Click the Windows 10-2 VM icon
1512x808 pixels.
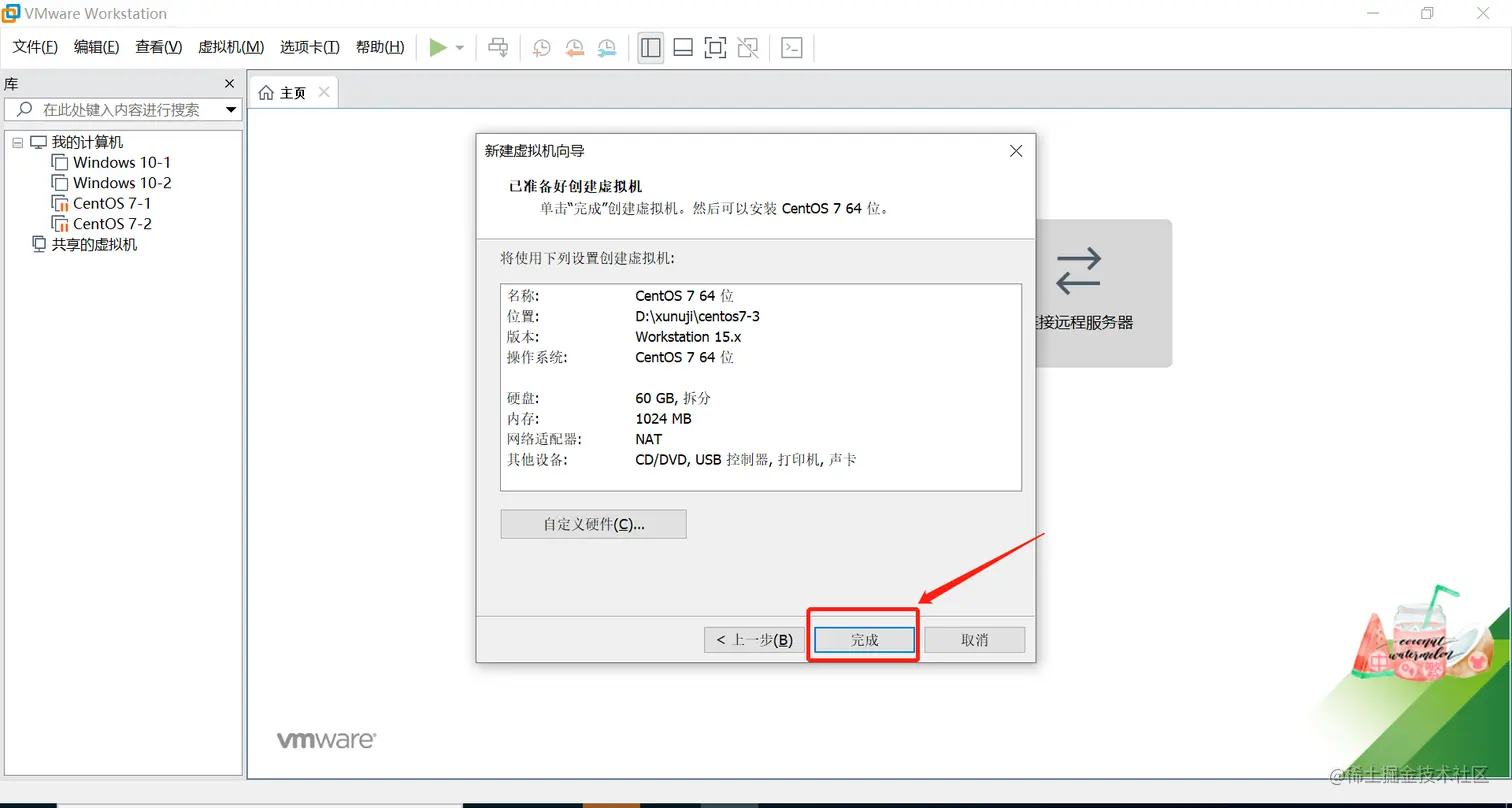59,183
